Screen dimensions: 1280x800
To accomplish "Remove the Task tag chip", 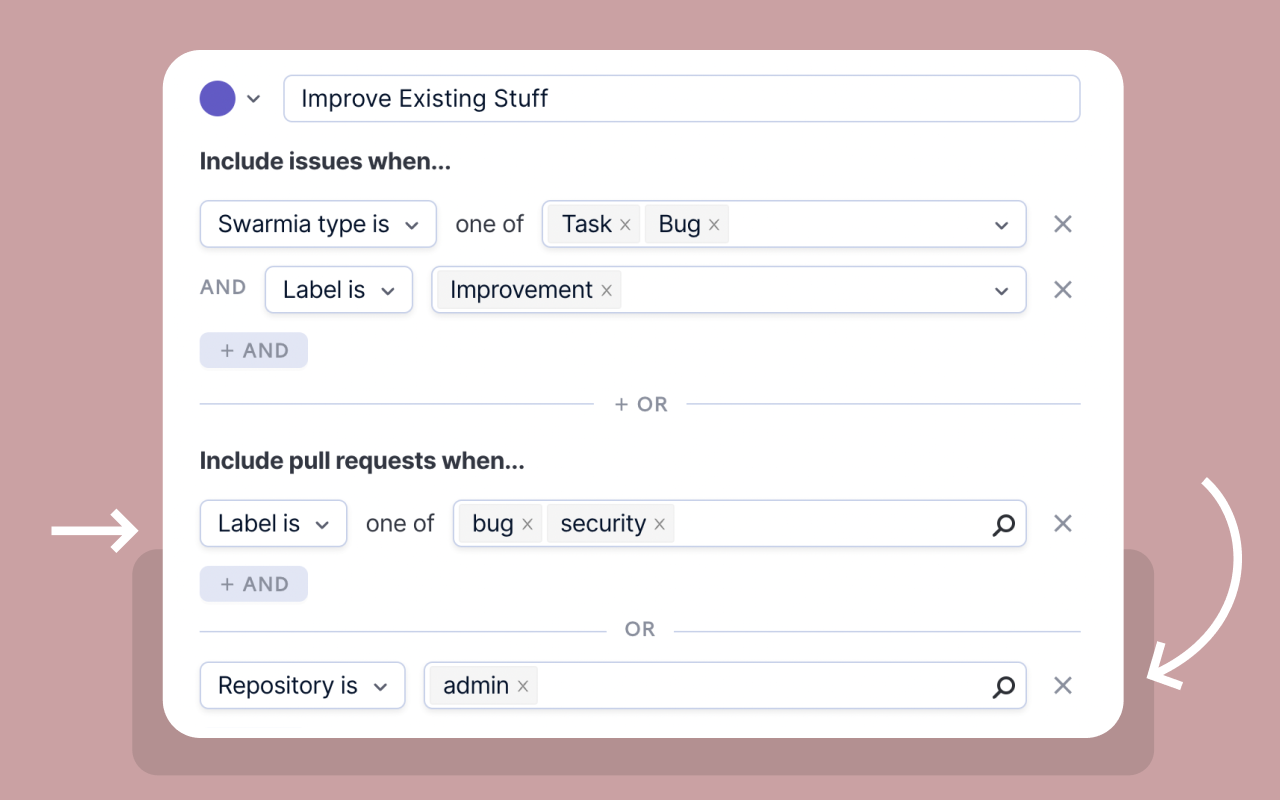I will pos(625,225).
